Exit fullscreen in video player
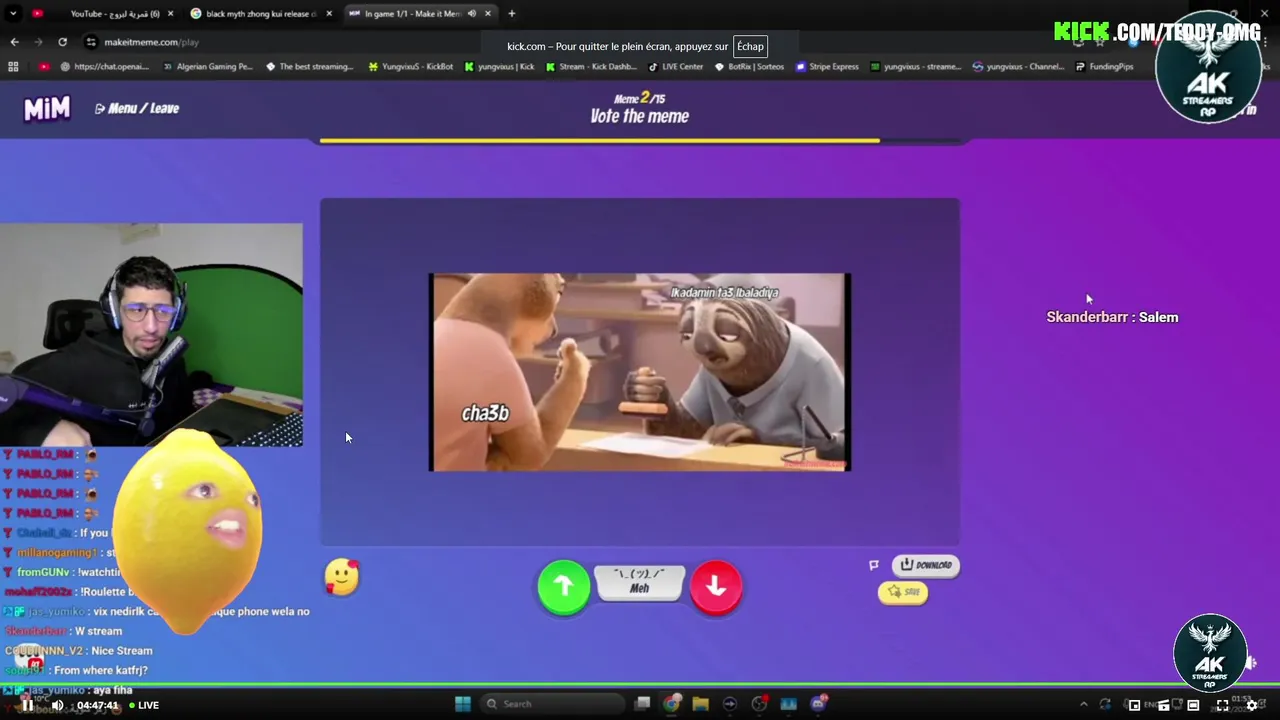1280x720 pixels. tap(1222, 705)
